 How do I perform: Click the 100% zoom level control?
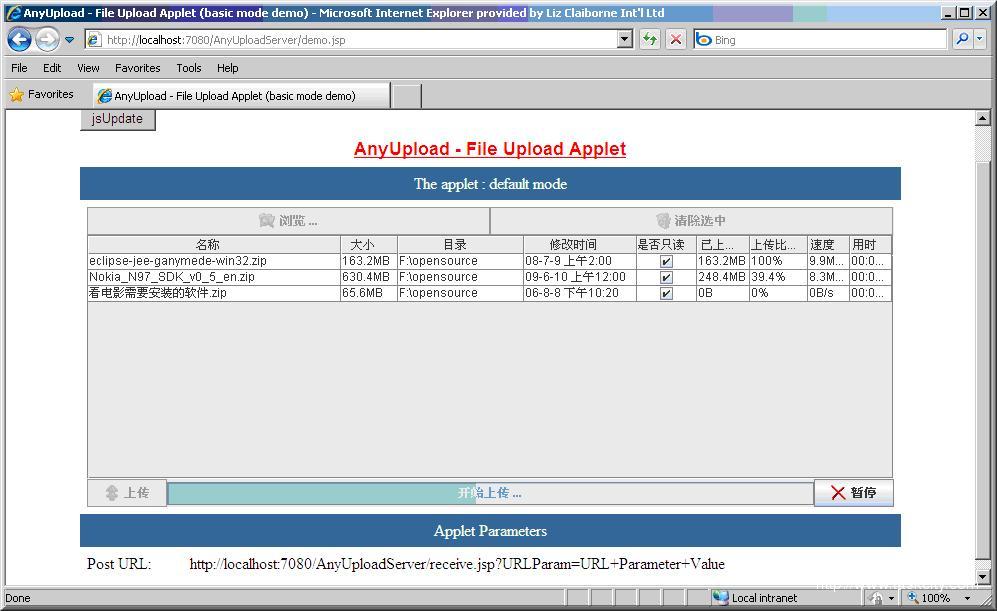coord(930,598)
